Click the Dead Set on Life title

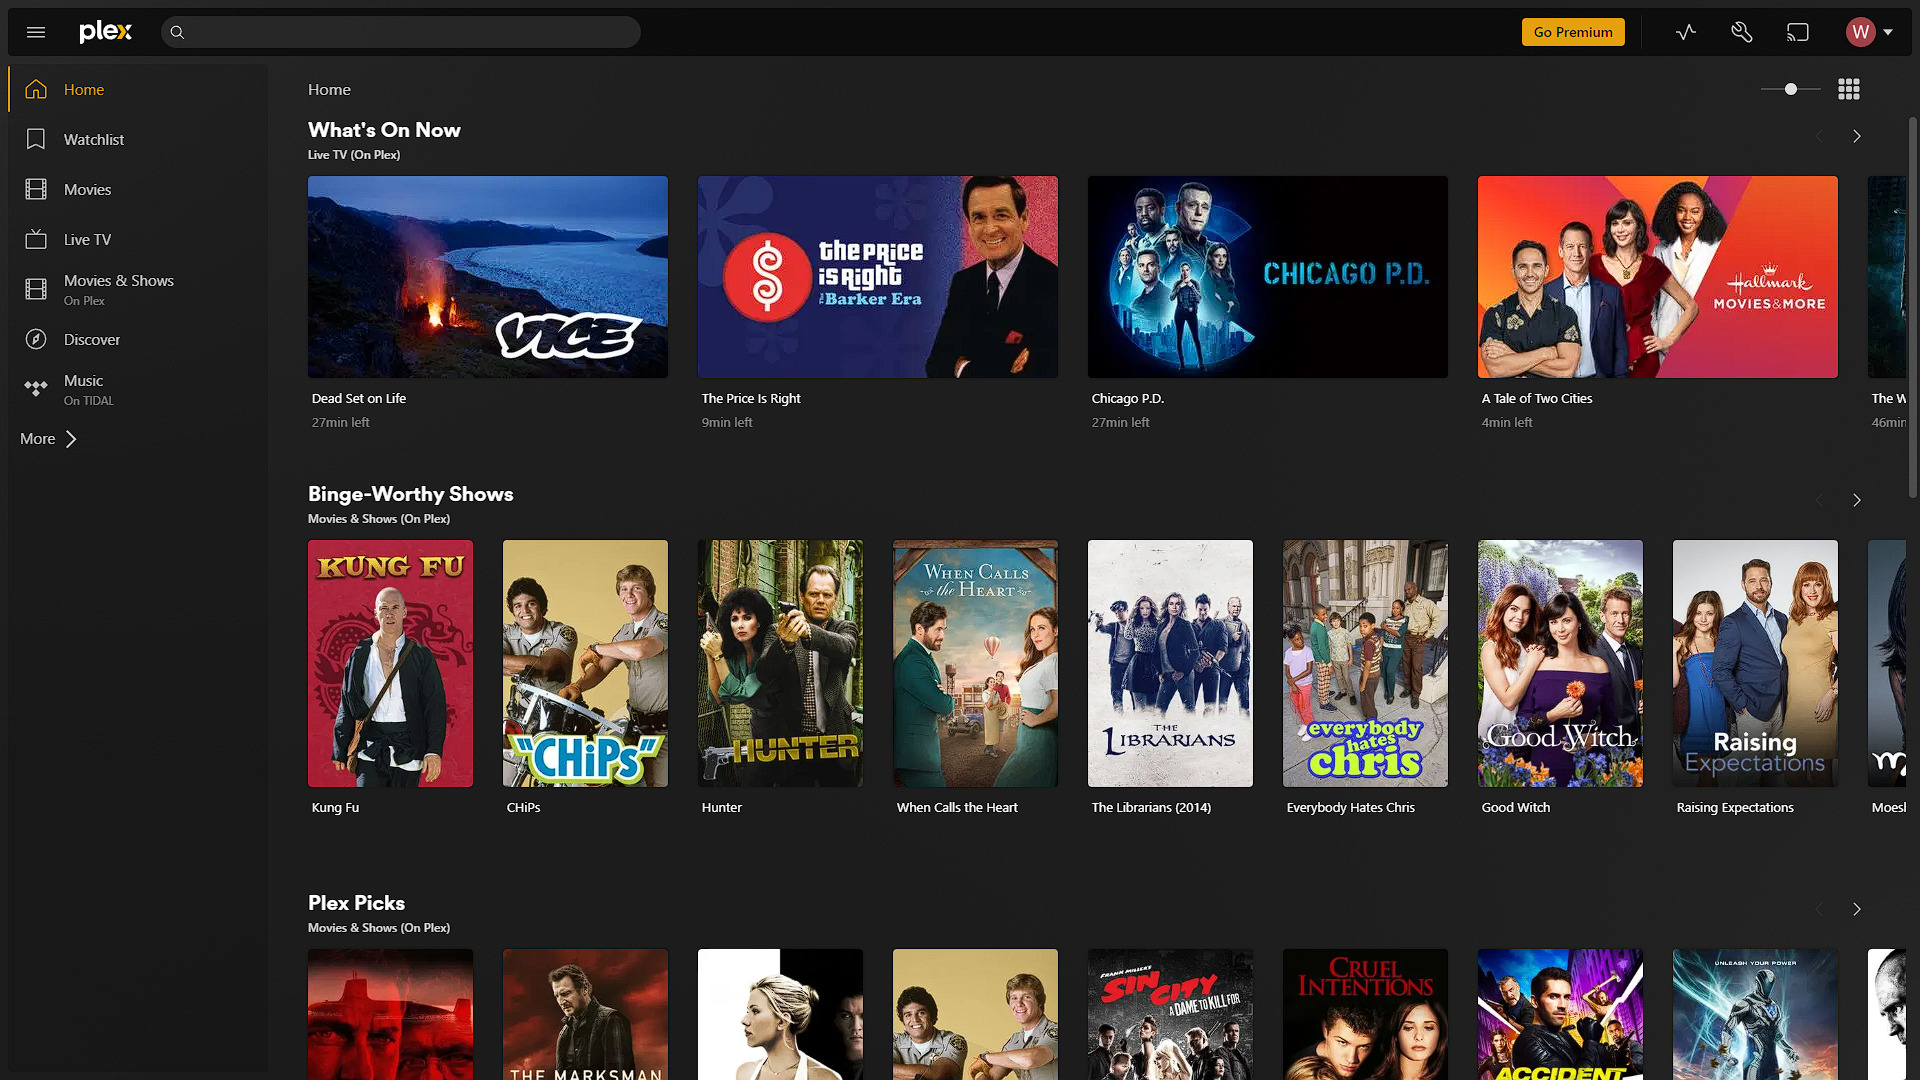[x=359, y=398]
